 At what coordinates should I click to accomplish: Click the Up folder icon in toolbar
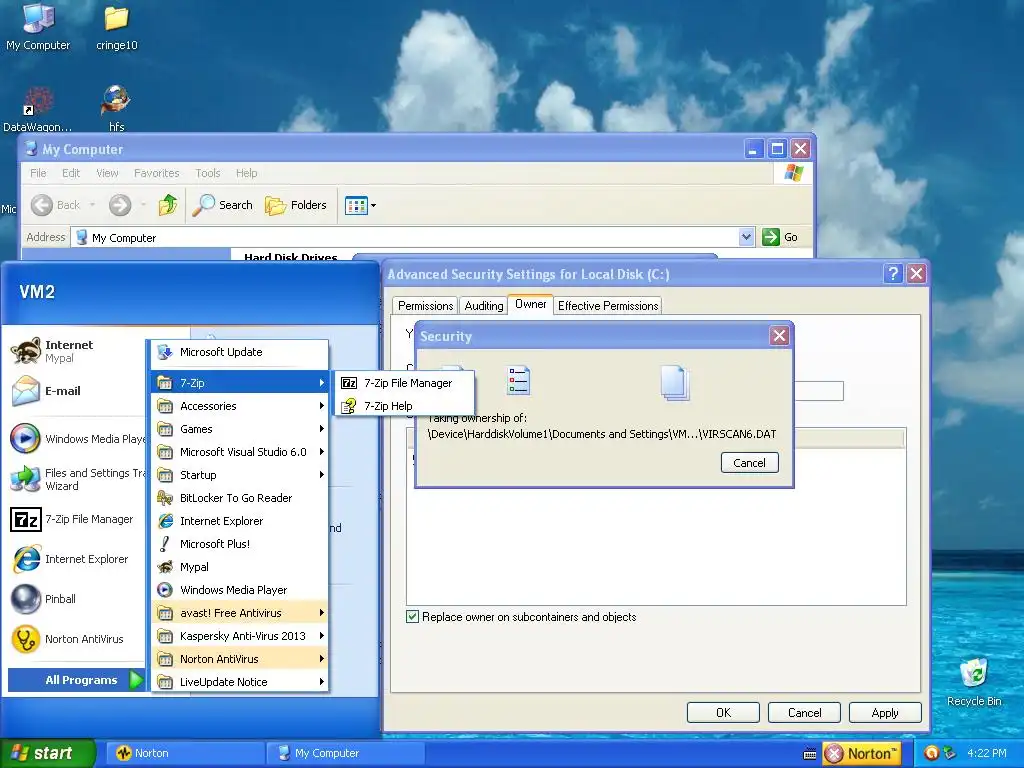click(168, 205)
